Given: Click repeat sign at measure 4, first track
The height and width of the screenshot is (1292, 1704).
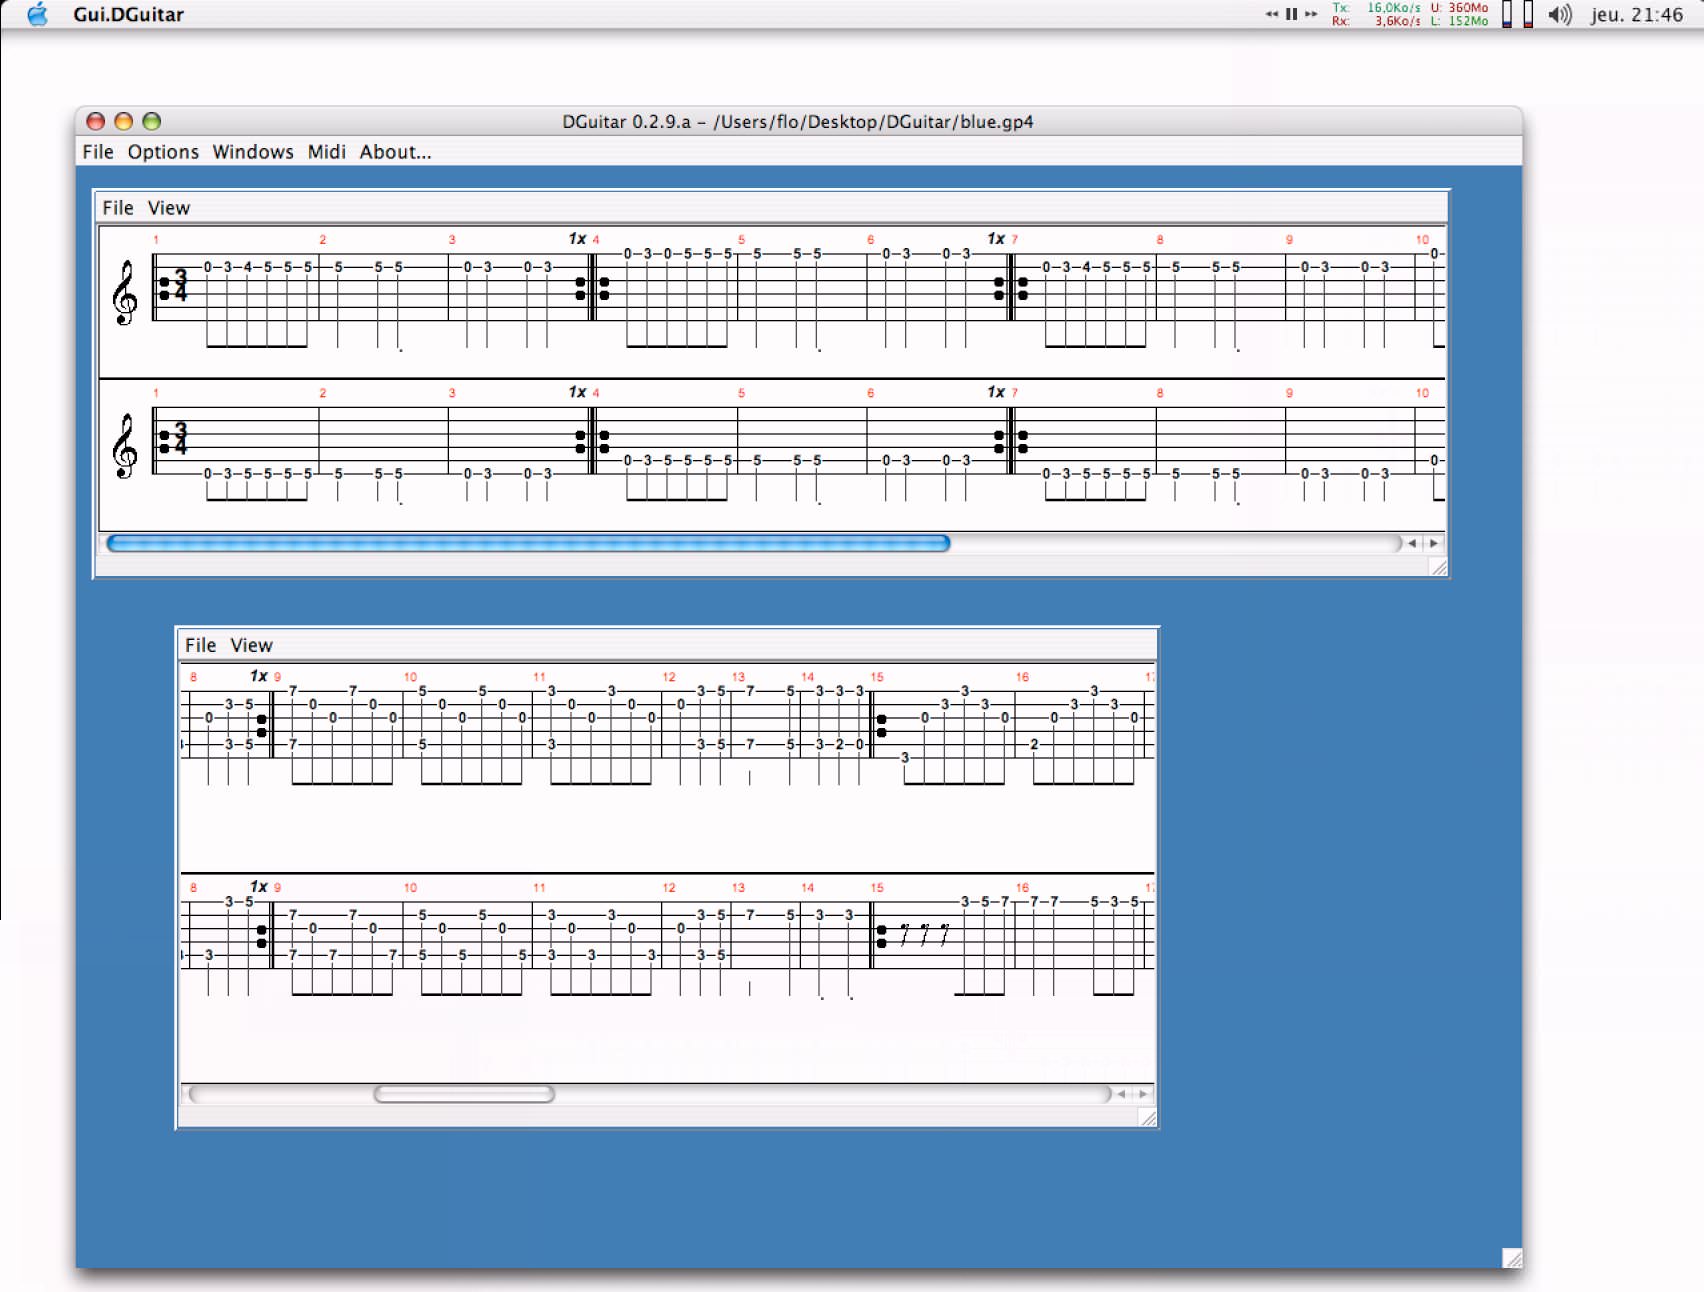Looking at the screenshot, I should tap(593, 288).
